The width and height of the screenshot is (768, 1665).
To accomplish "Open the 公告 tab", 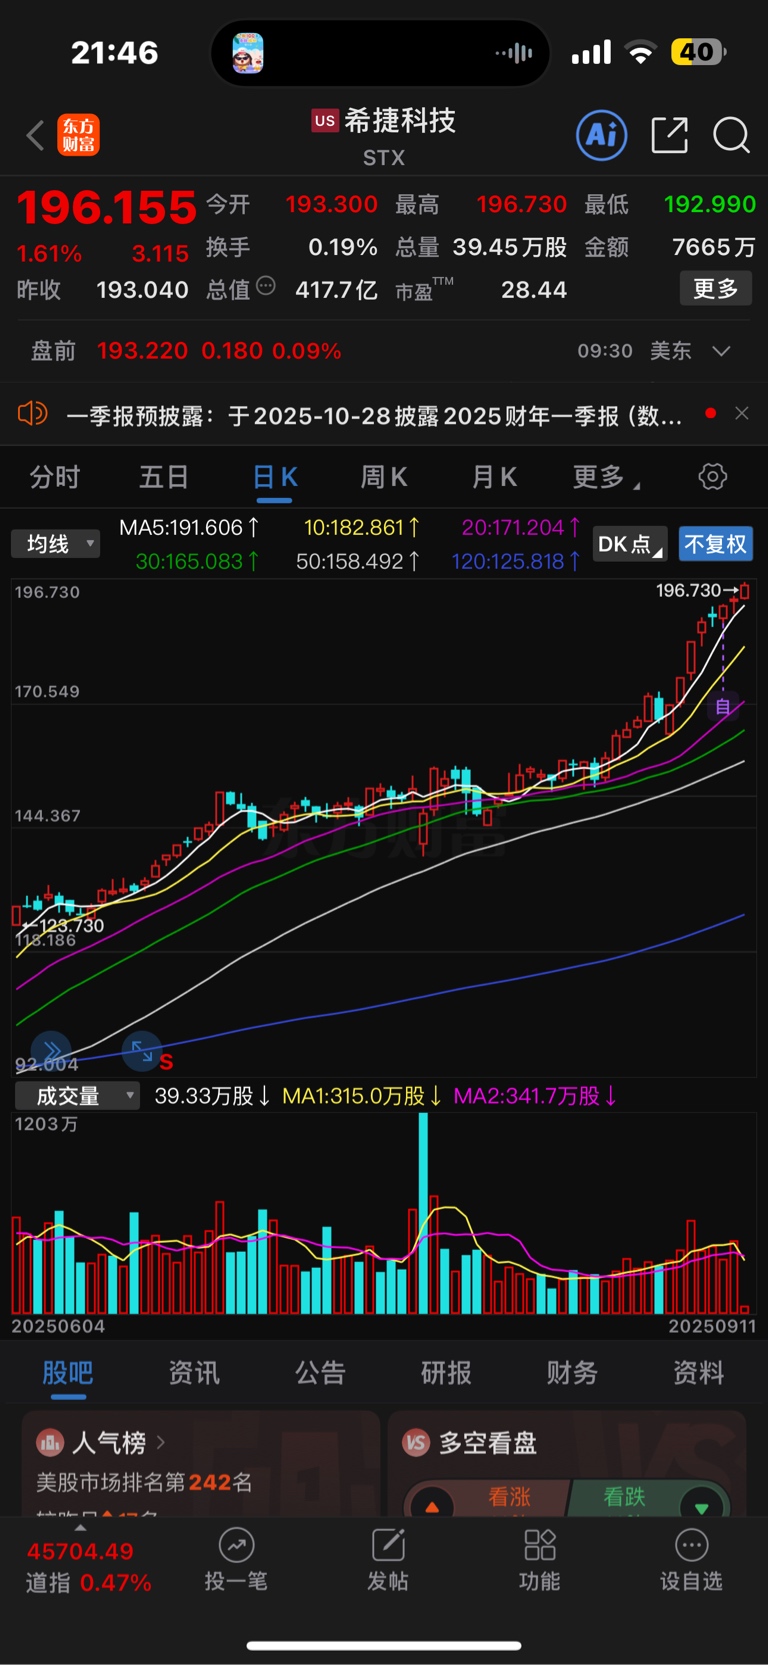I will (x=320, y=1373).
